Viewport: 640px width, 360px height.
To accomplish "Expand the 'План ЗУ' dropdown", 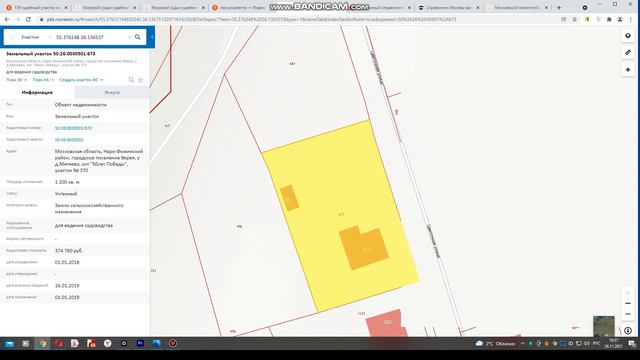I will [16, 80].
